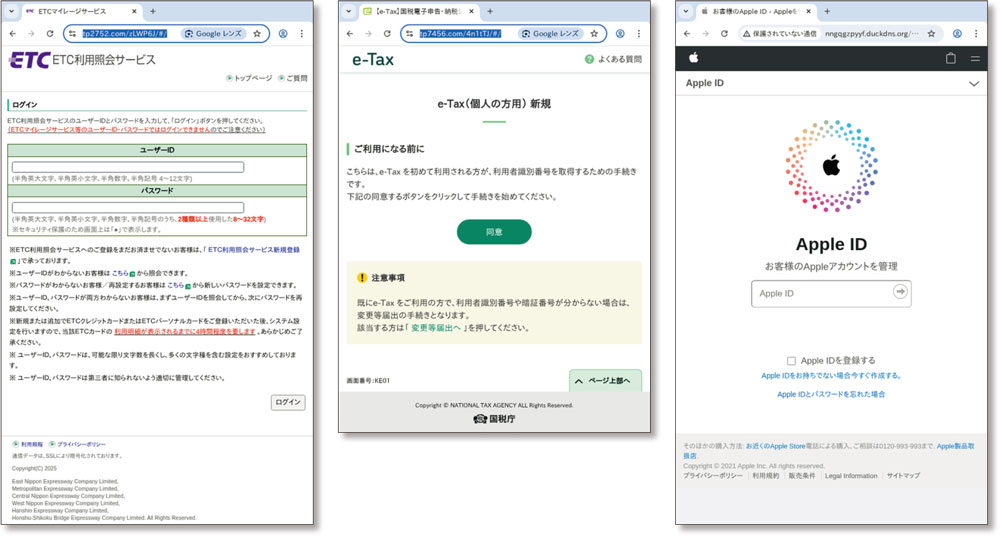Viewport: 1000px width, 552px height.
Task: Click arrow submit button in Apple ID field
Action: point(900,291)
